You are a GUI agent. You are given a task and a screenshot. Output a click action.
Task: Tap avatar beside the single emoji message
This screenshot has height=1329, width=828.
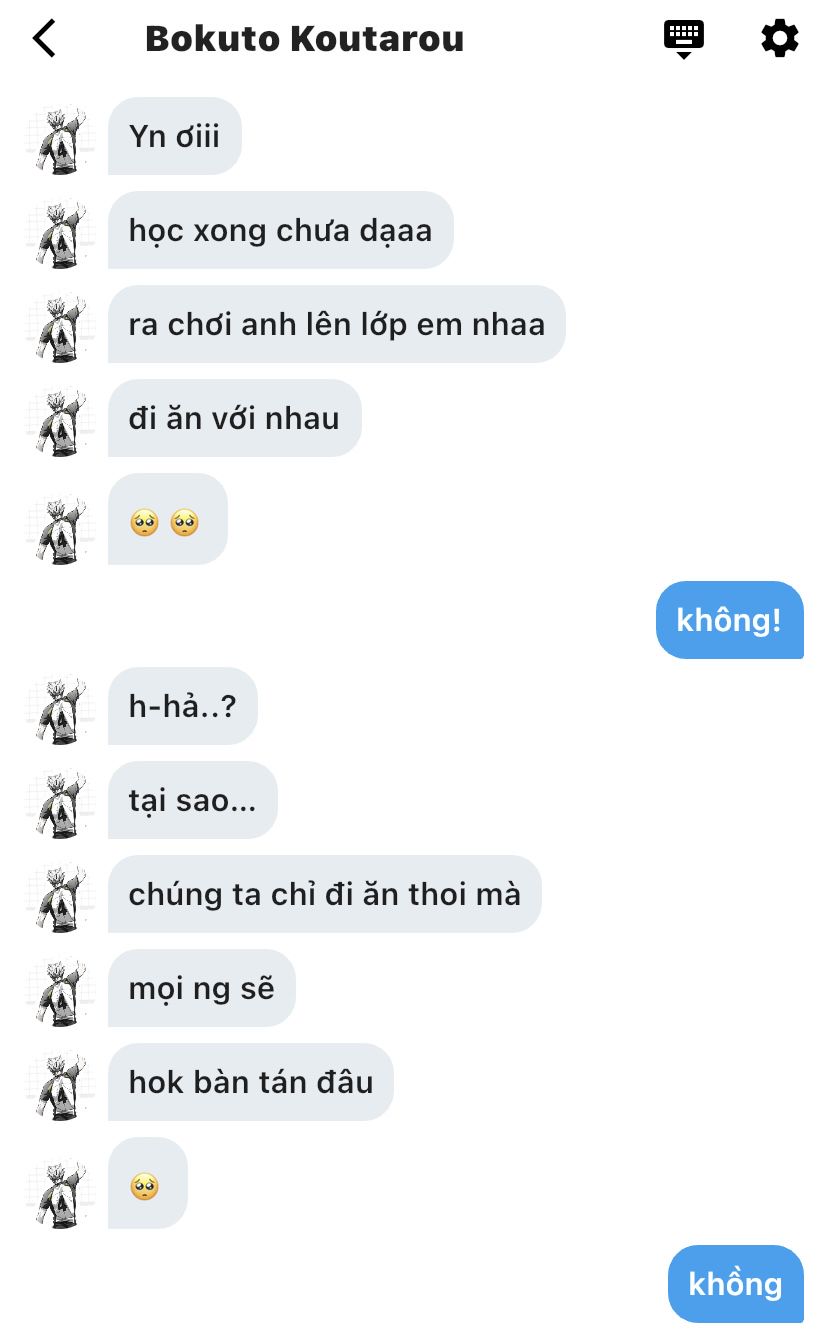[61, 1193]
